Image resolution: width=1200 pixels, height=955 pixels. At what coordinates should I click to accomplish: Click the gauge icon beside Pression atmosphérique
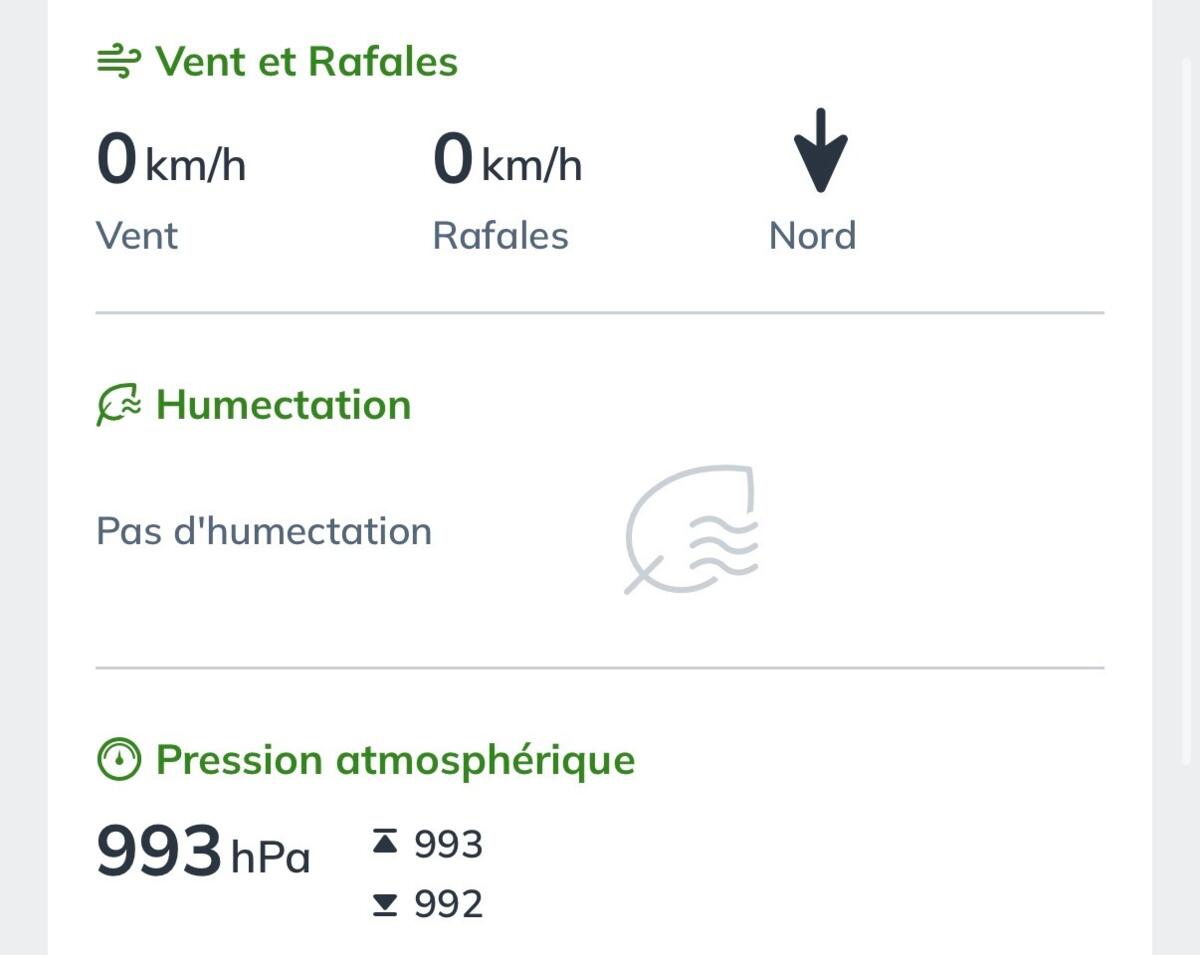pos(119,760)
